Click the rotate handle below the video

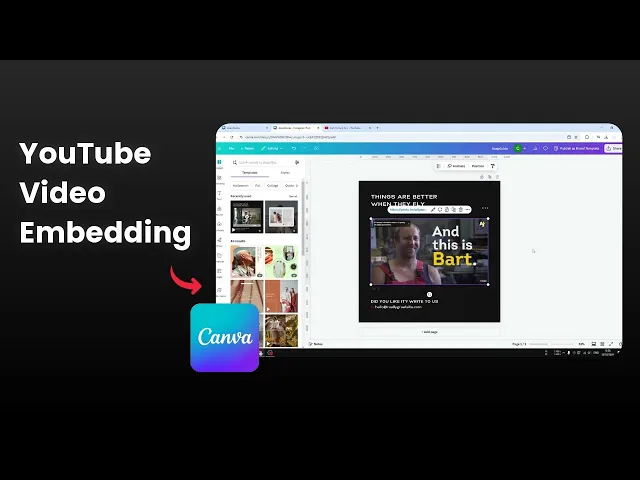429,294
